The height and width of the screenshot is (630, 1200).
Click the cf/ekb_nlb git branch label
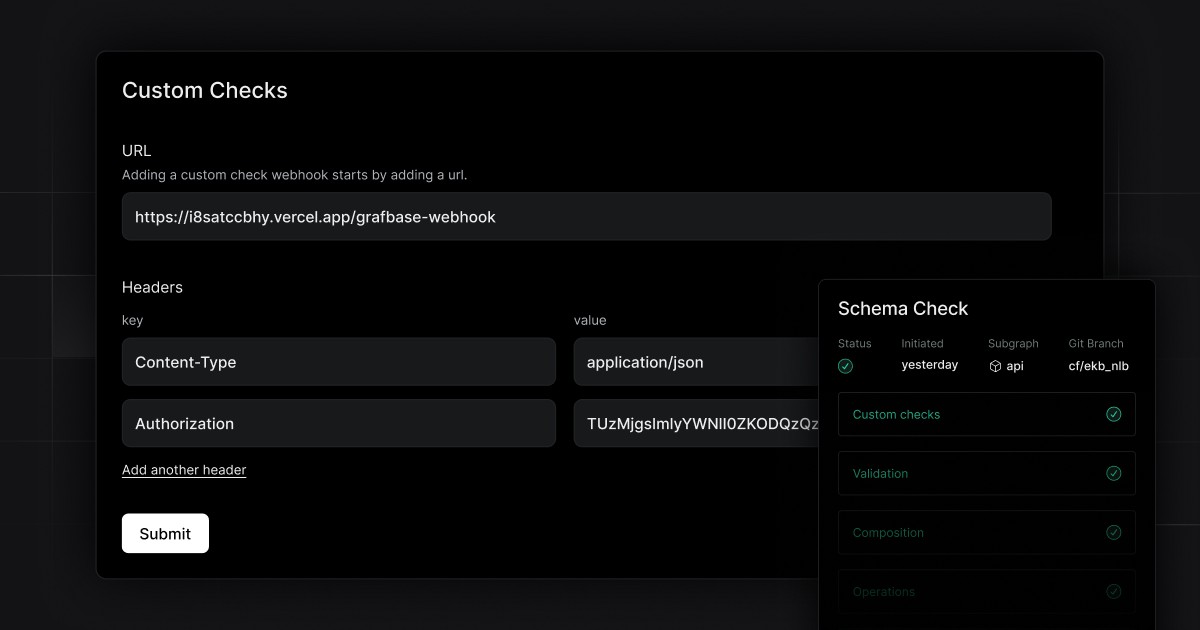point(1098,365)
